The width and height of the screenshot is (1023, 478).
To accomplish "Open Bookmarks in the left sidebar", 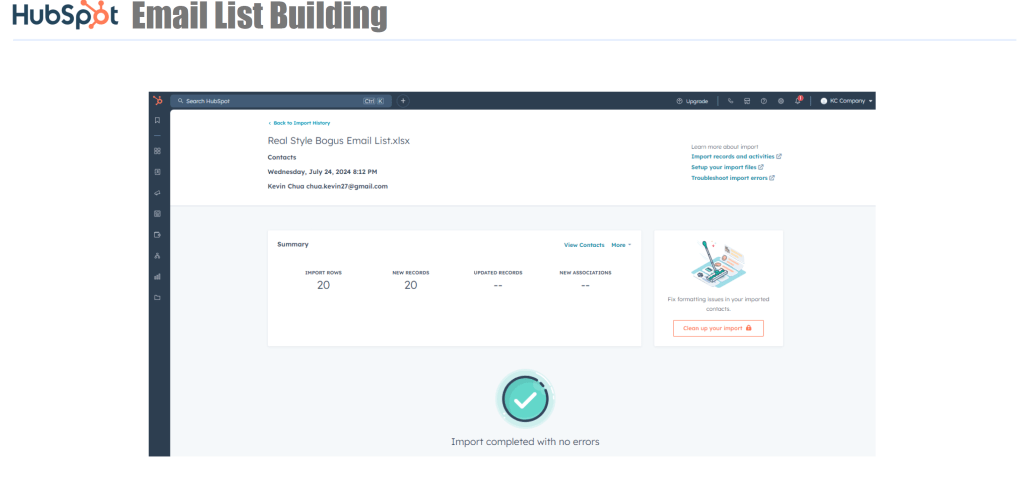I will coord(157,120).
